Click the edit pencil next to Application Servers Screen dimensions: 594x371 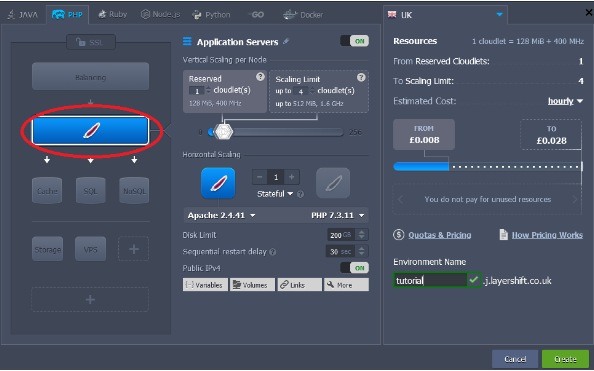[286, 41]
